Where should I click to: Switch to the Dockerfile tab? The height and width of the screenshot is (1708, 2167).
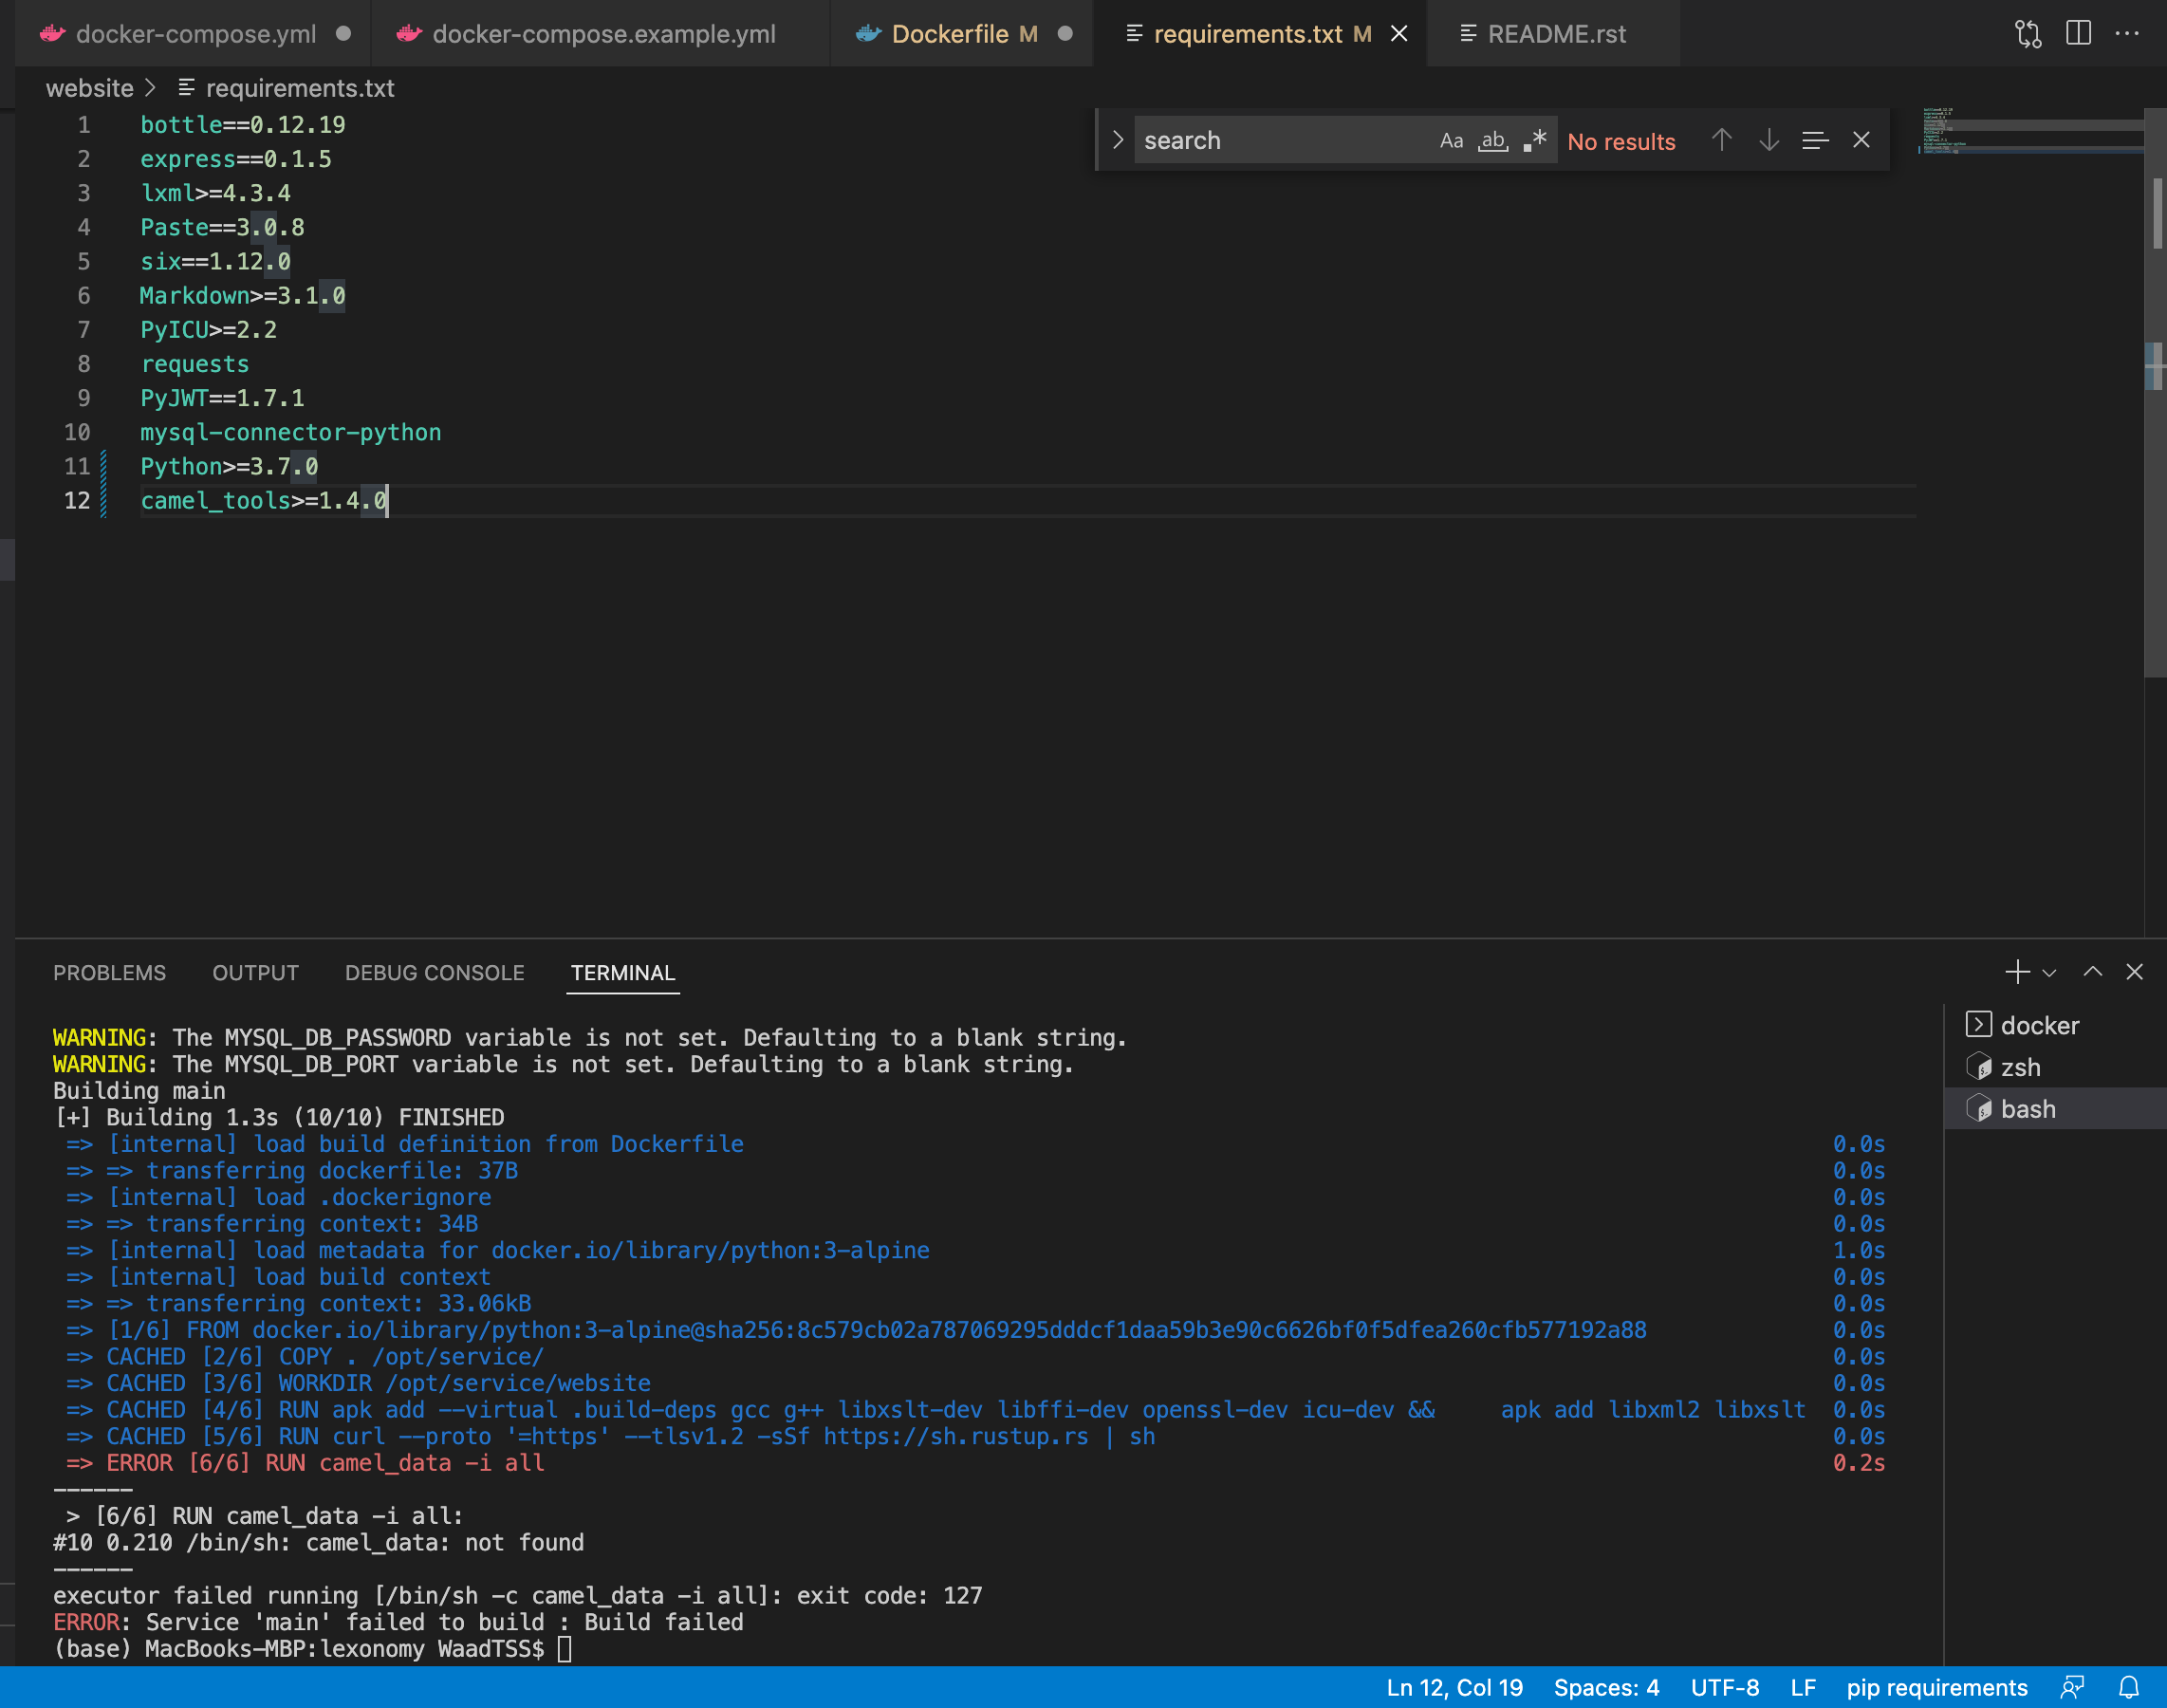pyautogui.click(x=949, y=34)
